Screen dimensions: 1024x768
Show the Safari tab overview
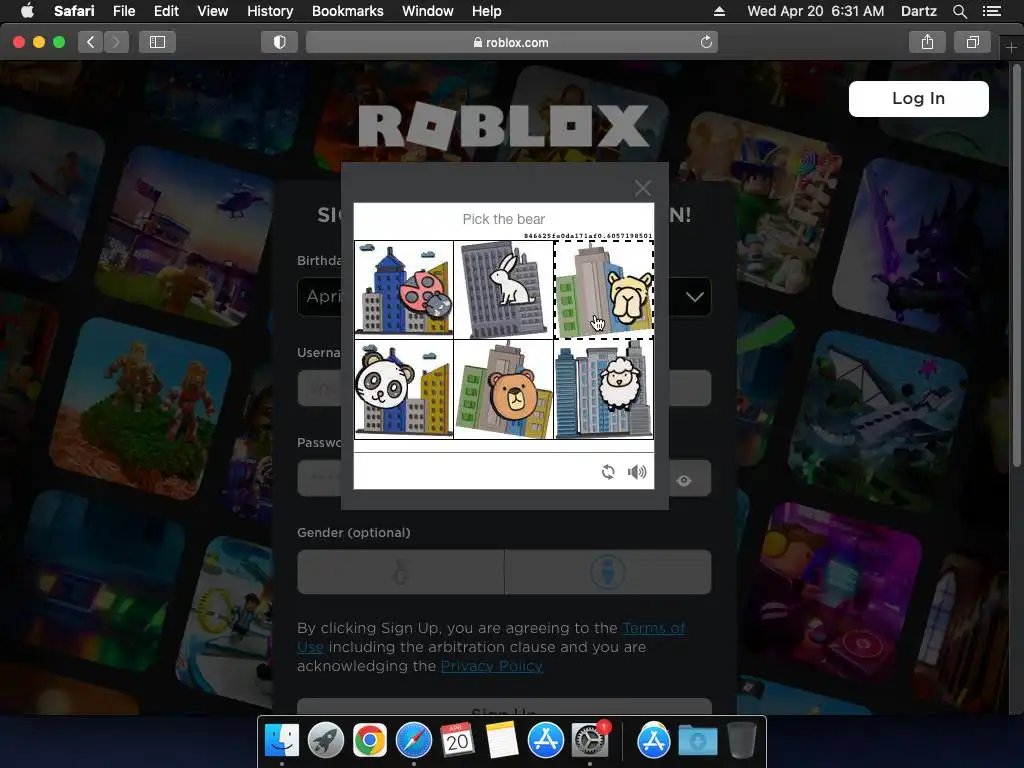pos(972,42)
